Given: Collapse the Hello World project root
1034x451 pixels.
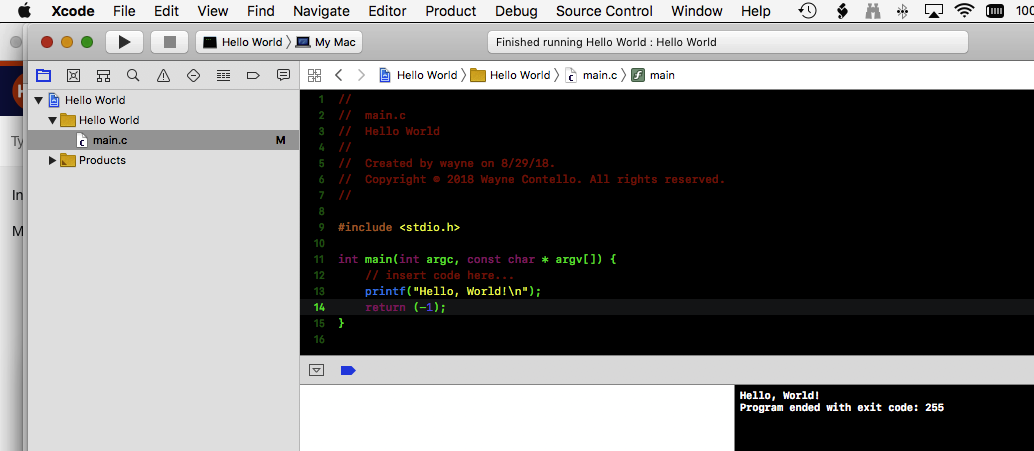Looking at the screenshot, I should [39, 100].
